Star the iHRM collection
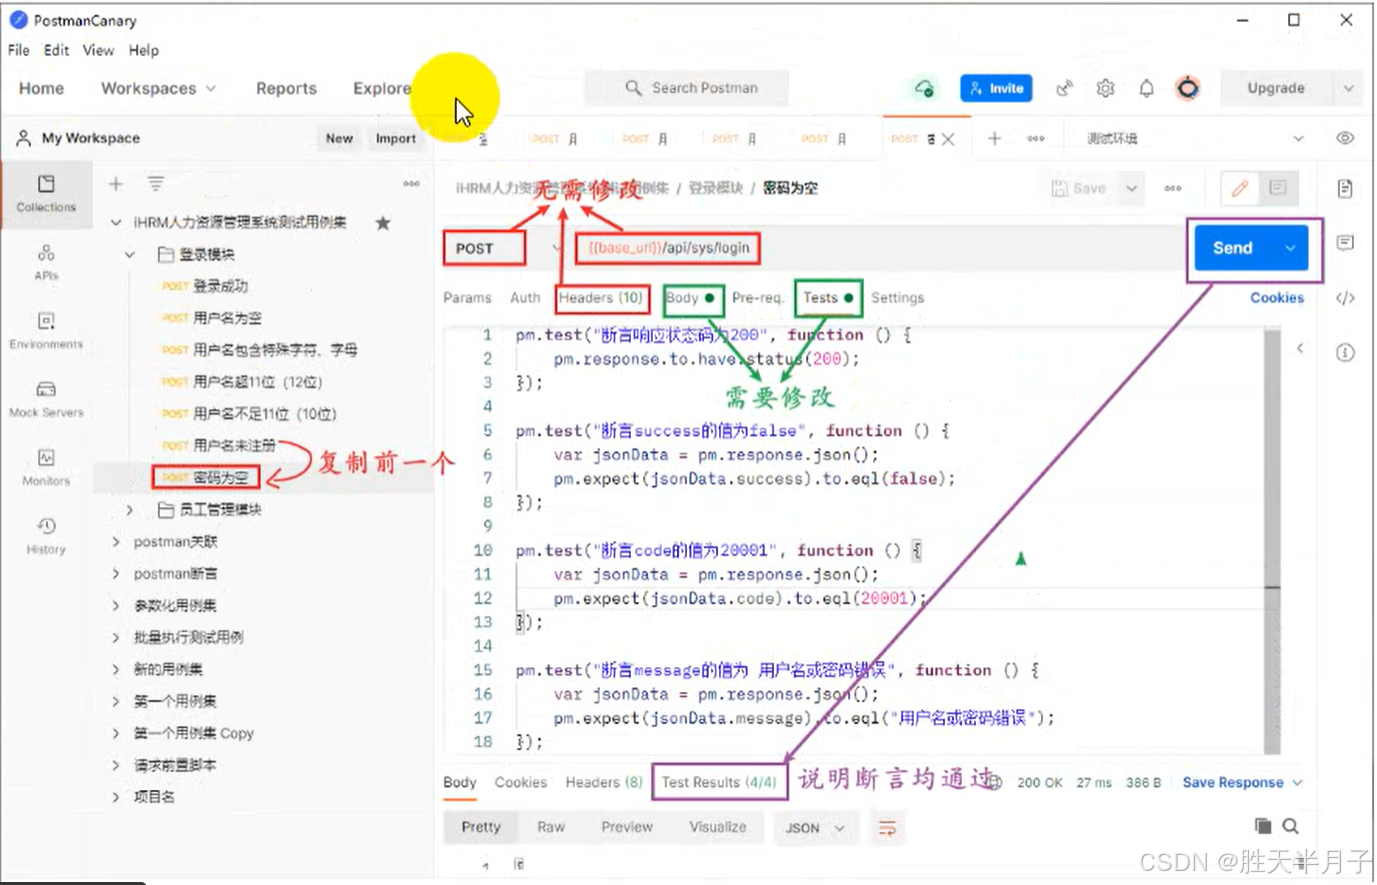This screenshot has width=1377, height=885. 383,223
